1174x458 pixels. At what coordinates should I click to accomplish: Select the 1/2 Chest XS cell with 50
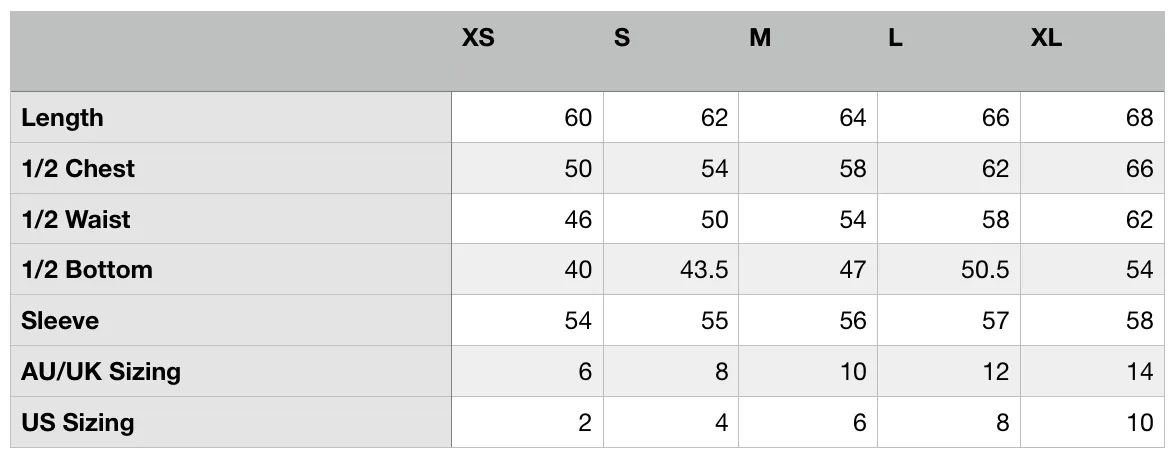(527, 168)
